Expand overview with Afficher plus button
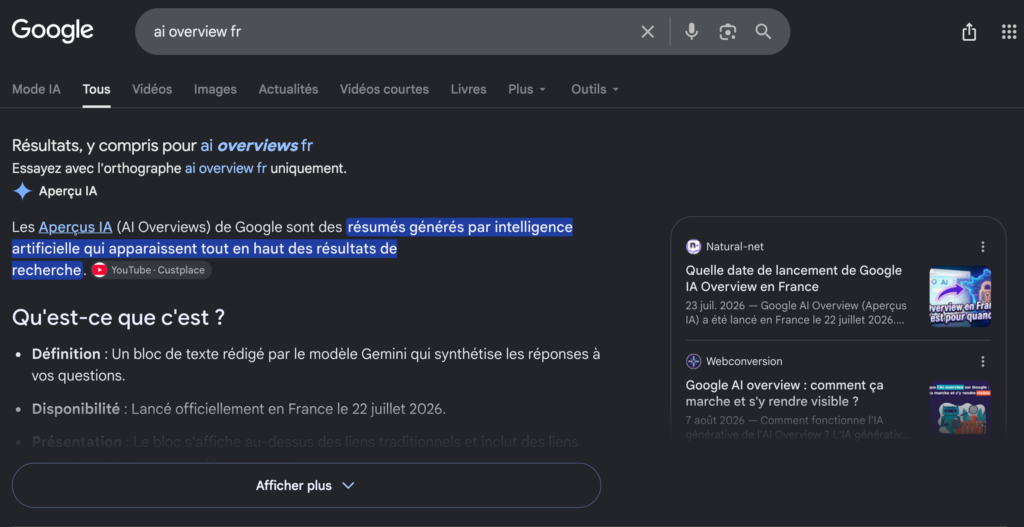The image size is (1024, 527). click(x=306, y=485)
